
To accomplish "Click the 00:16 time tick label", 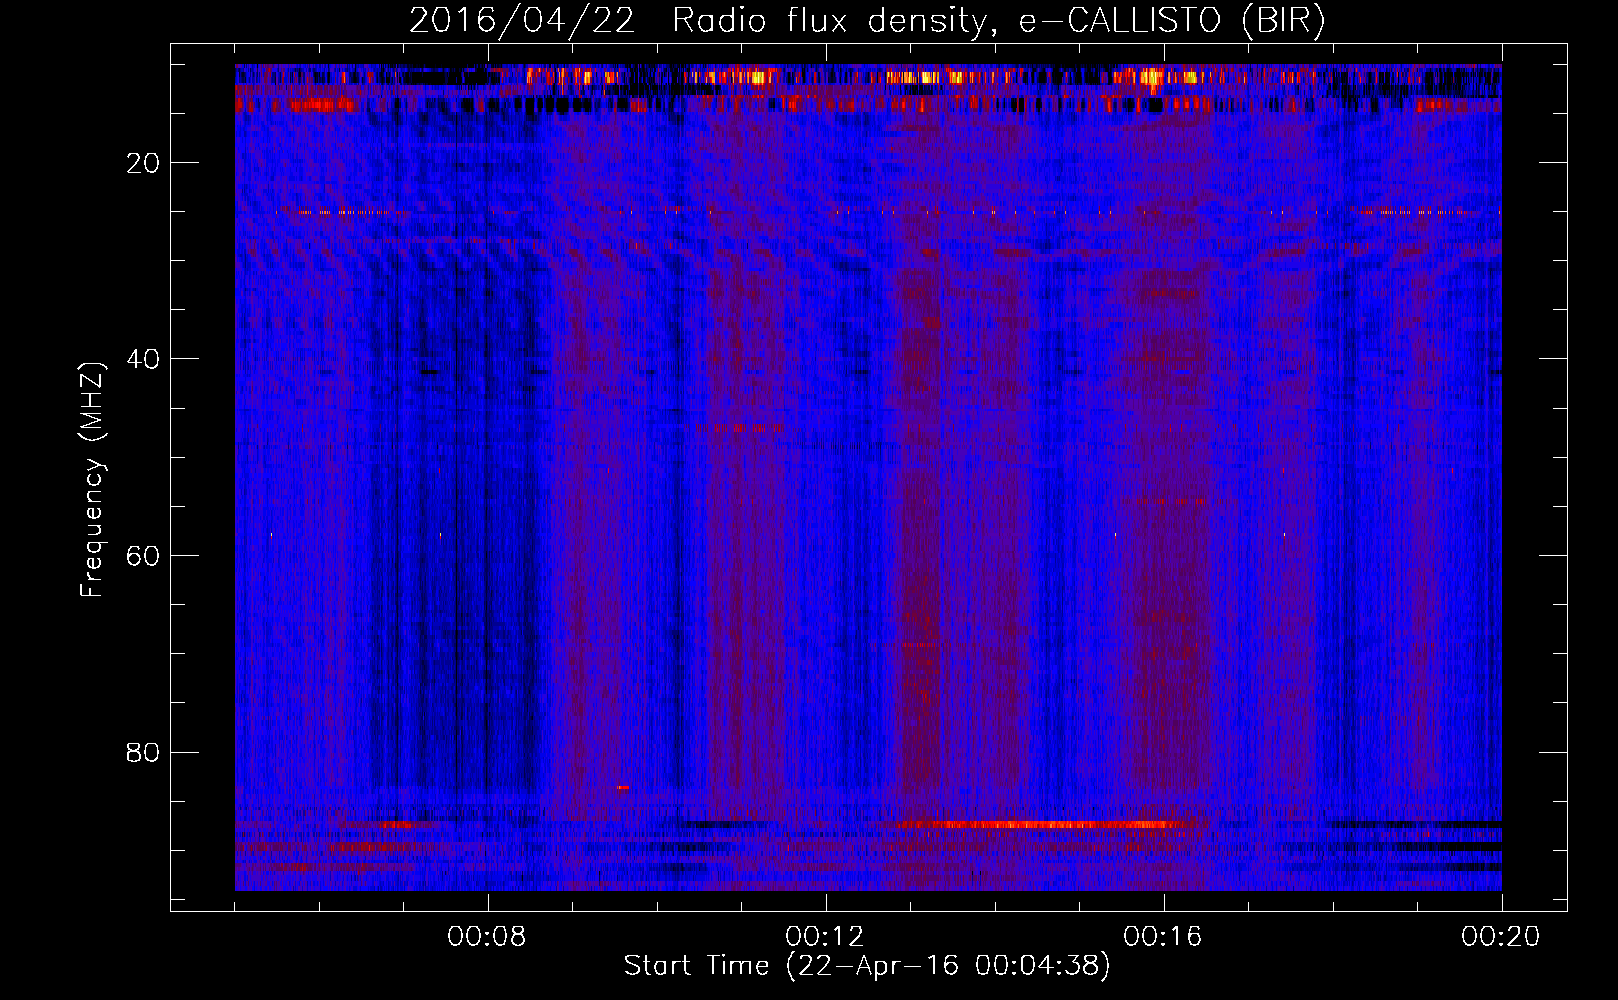I will coord(1163,937).
